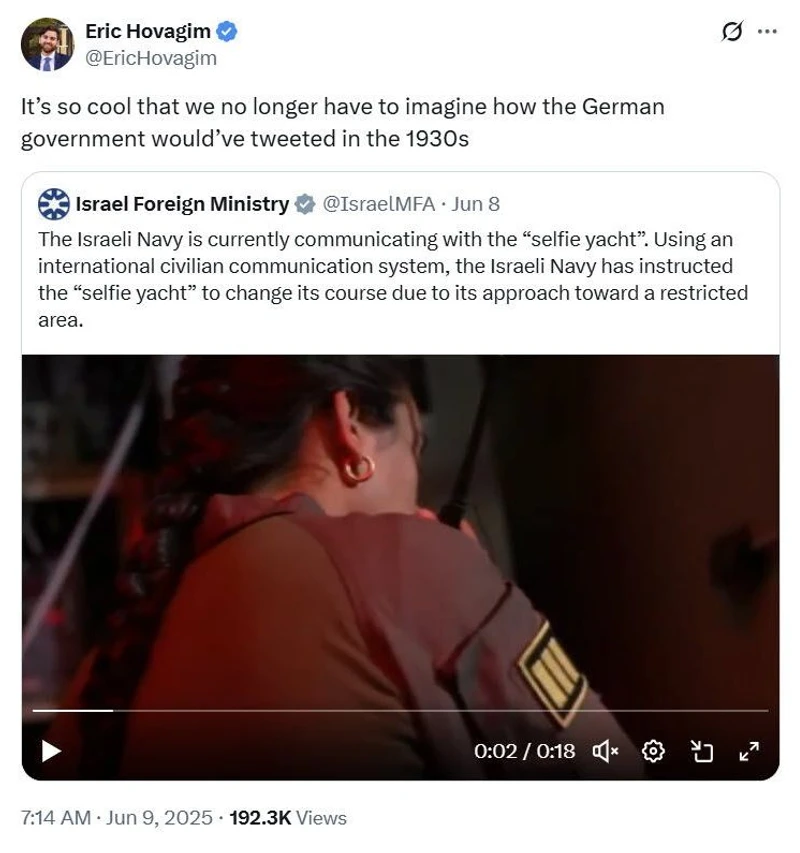Open video settings gear icon
The height and width of the screenshot is (853, 800).
pyautogui.click(x=653, y=751)
